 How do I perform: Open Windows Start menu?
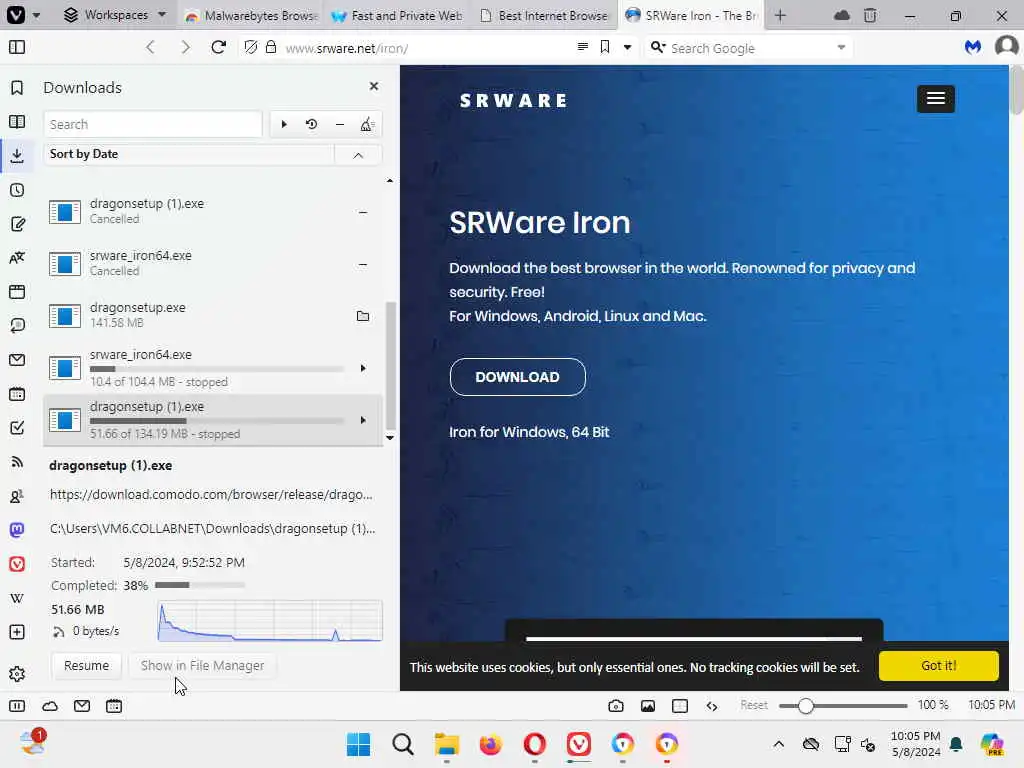pos(358,744)
